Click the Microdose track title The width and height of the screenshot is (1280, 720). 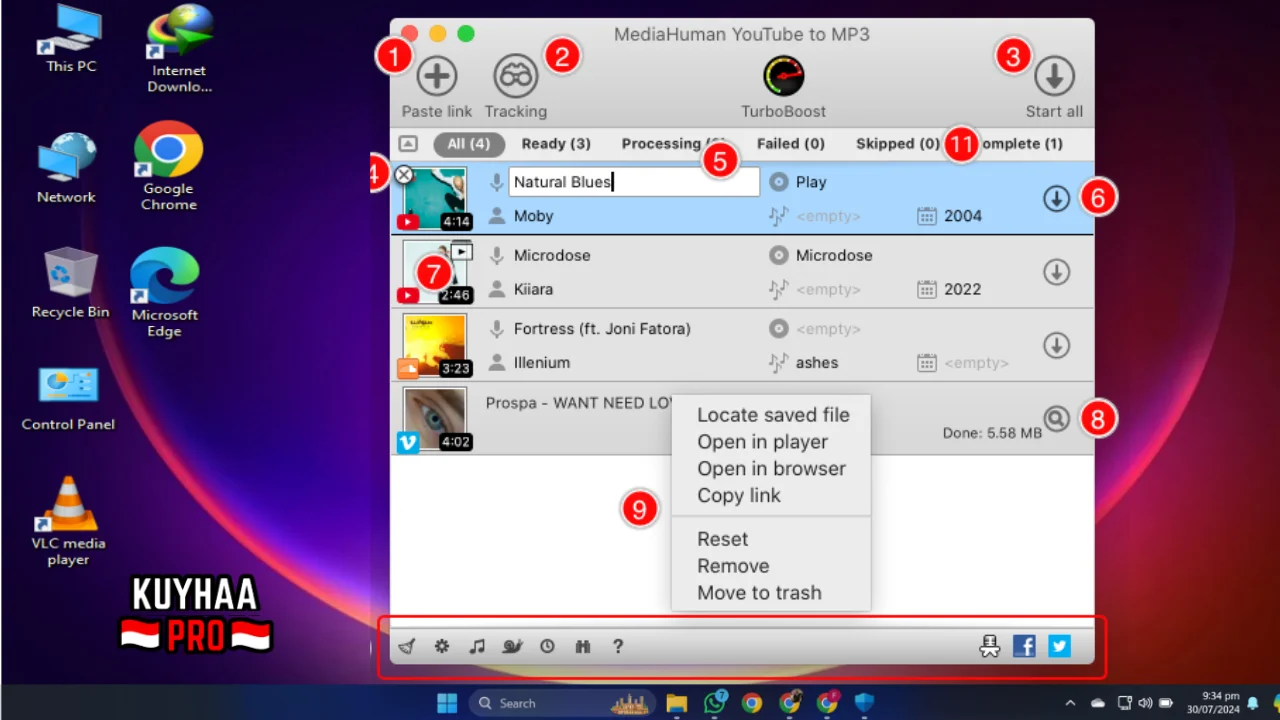pos(552,255)
